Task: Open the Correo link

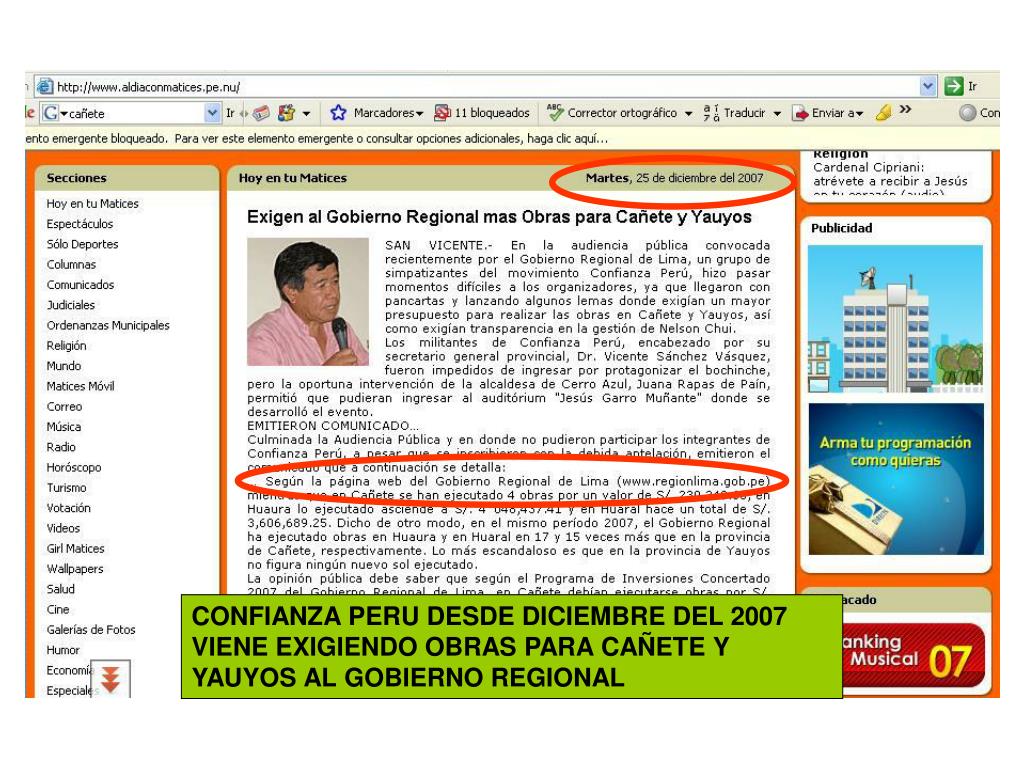Action: coord(64,406)
